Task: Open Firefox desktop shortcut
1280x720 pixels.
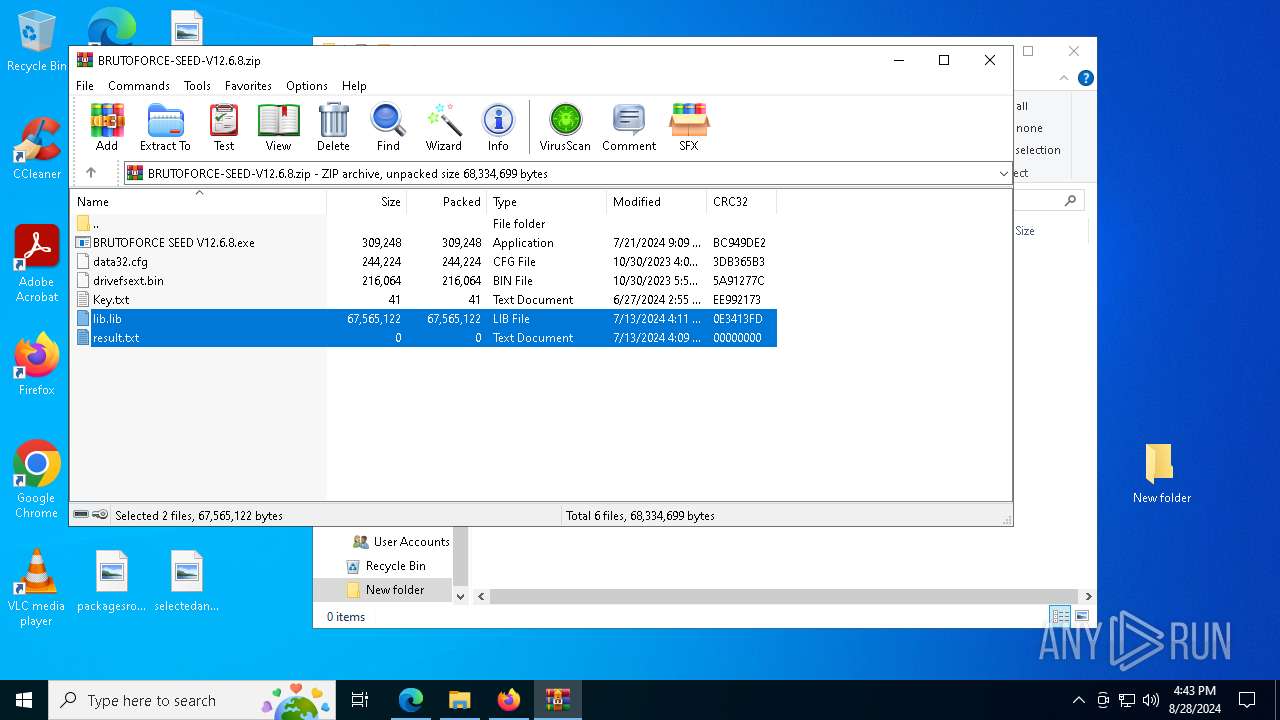Action: tap(37, 365)
